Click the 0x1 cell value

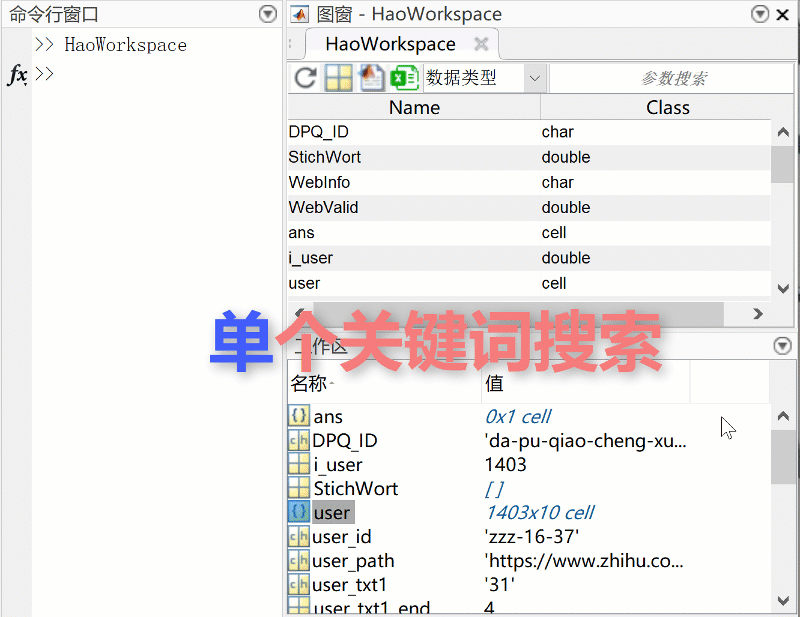pyautogui.click(x=518, y=417)
